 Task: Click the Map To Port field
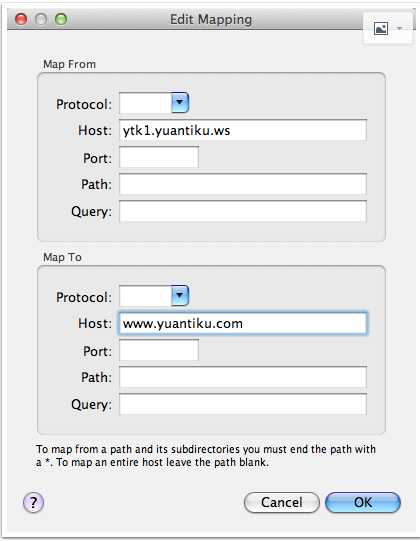159,350
